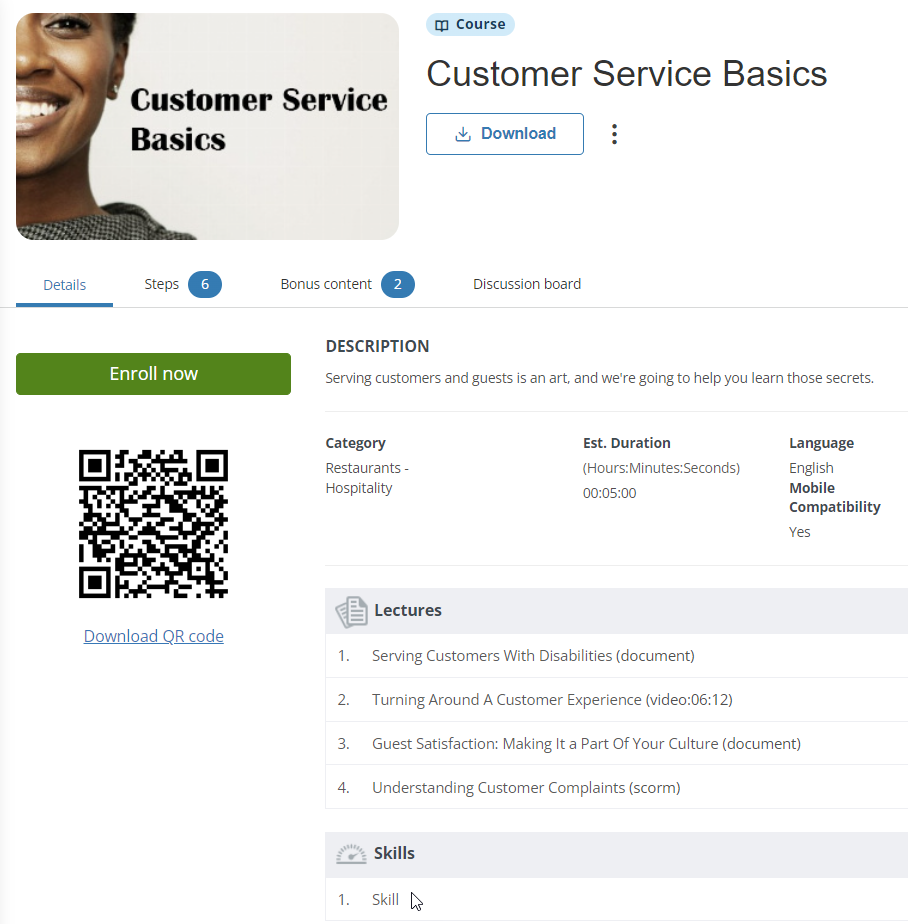
Task: Open the three-dot options menu
Action: tap(614, 133)
